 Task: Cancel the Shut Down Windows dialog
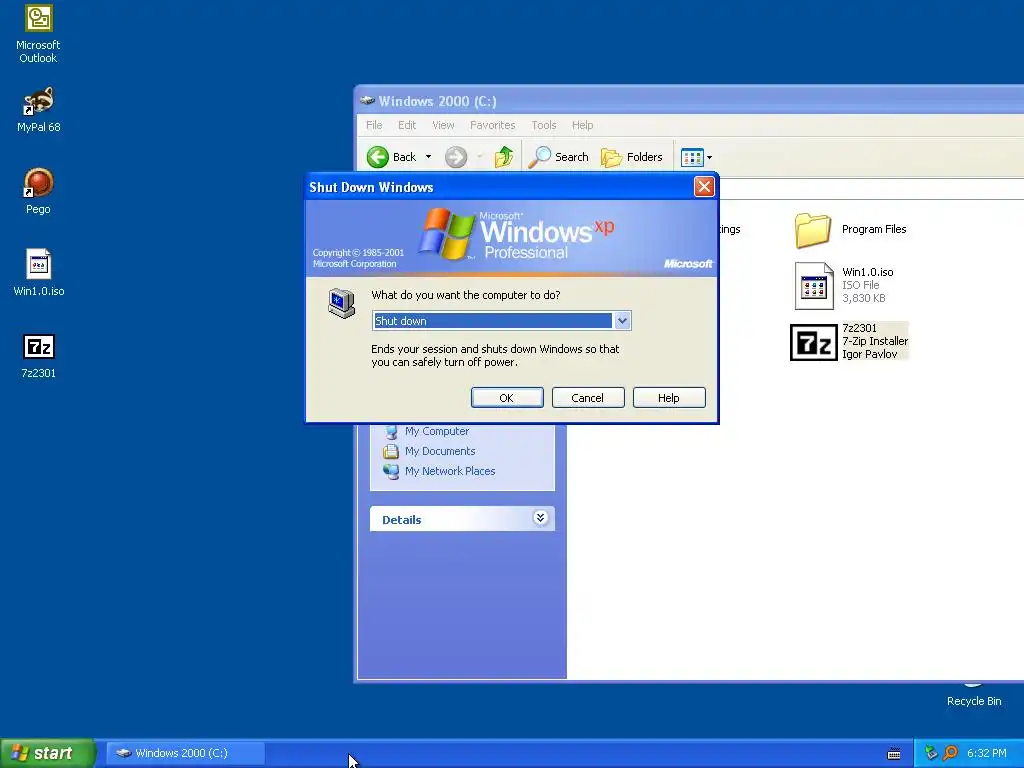(588, 398)
